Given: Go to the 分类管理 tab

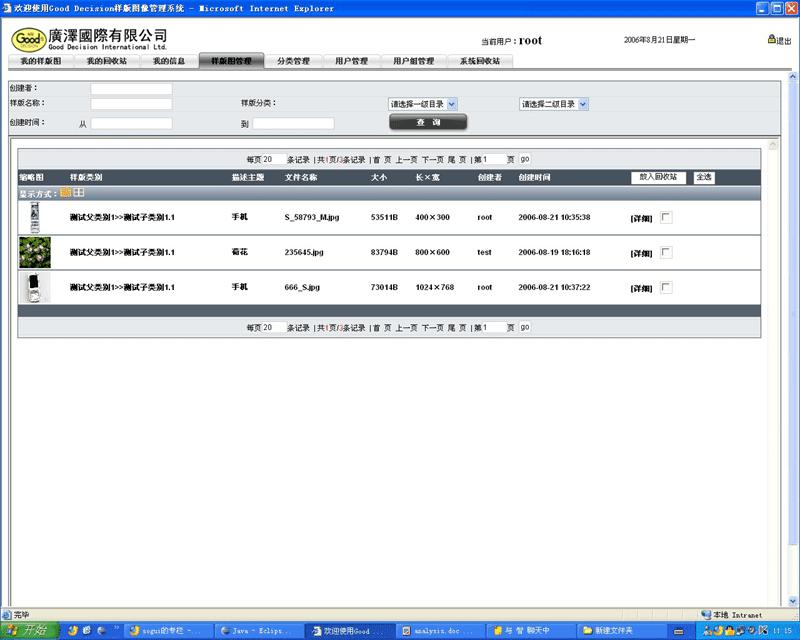Looking at the screenshot, I should point(293,61).
